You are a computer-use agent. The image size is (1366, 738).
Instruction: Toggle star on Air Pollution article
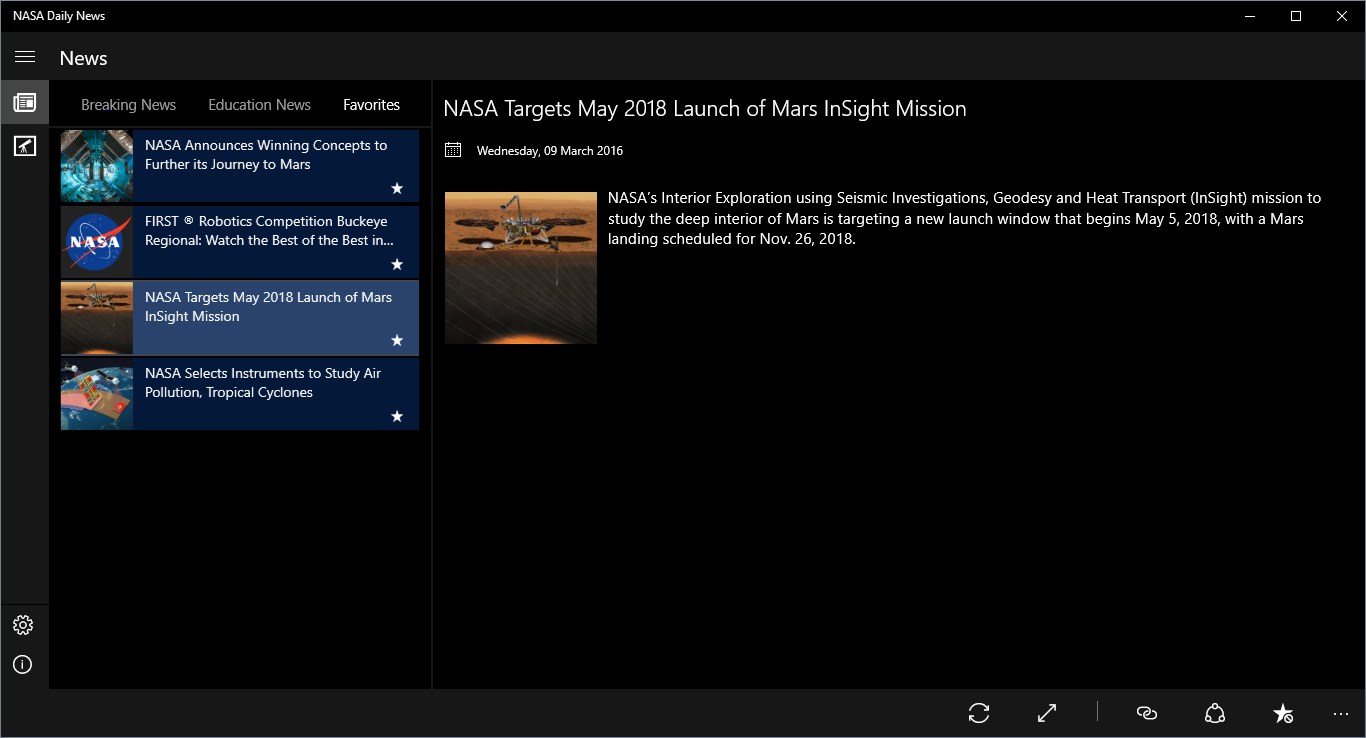click(397, 416)
